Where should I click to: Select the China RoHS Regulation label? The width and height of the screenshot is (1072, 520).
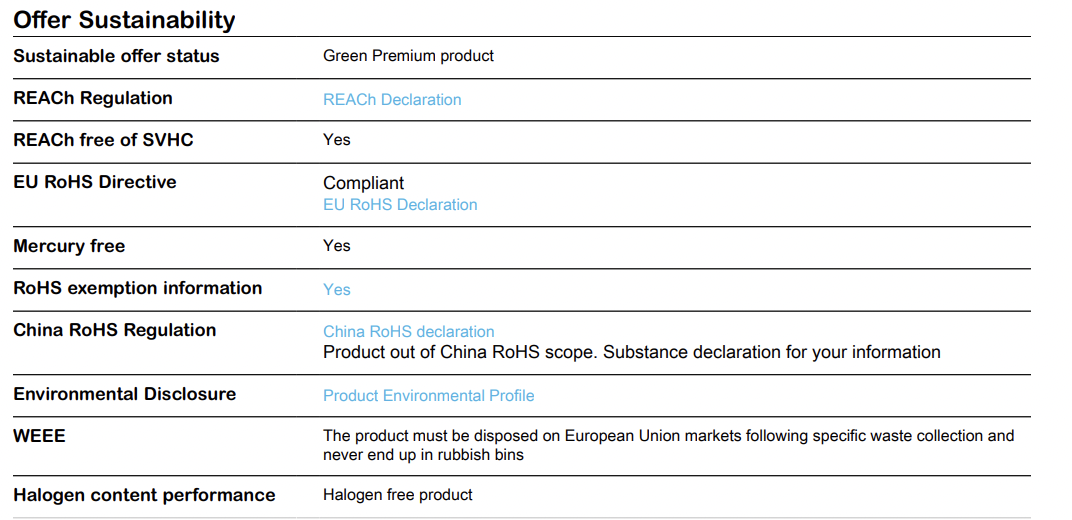[x=114, y=330]
